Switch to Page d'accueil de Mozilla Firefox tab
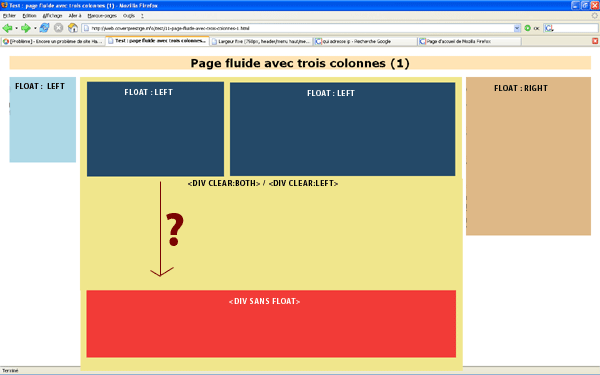Screen dimensions: 600x375 [x=470, y=41]
